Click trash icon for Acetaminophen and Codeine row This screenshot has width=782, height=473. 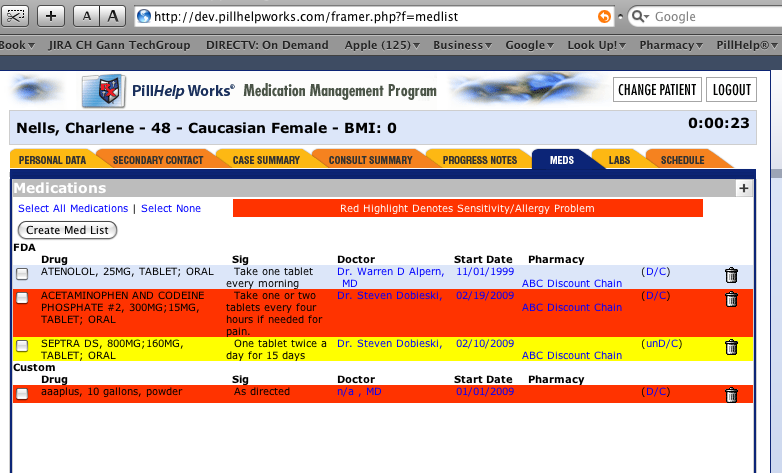click(x=731, y=299)
